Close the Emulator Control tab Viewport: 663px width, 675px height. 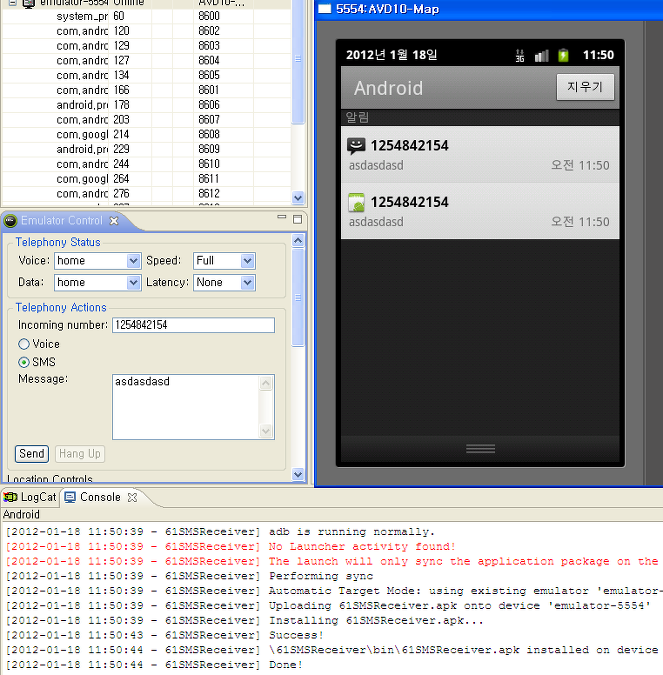pos(114,221)
